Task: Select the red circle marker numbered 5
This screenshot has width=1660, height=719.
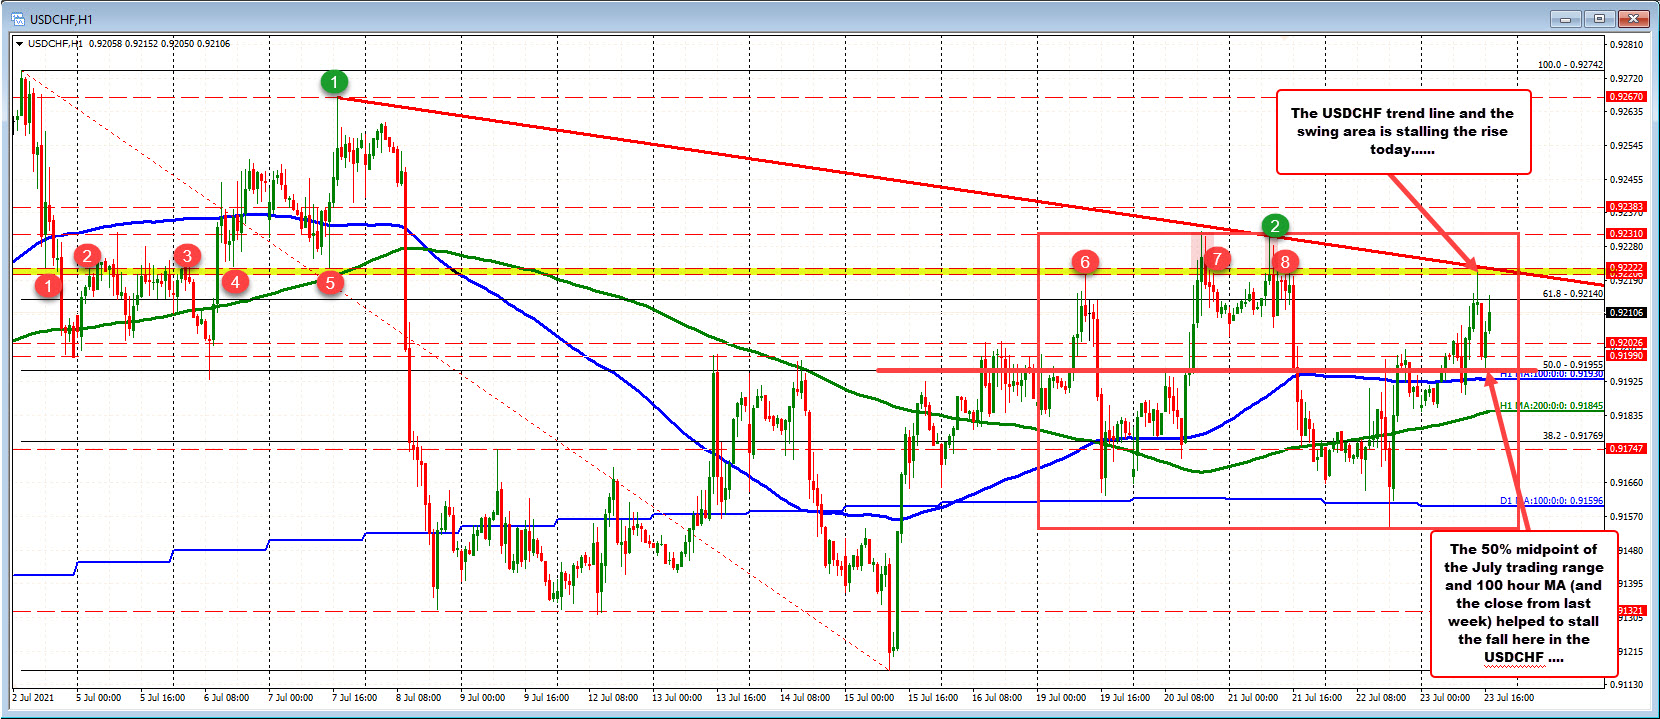Action: [330, 283]
